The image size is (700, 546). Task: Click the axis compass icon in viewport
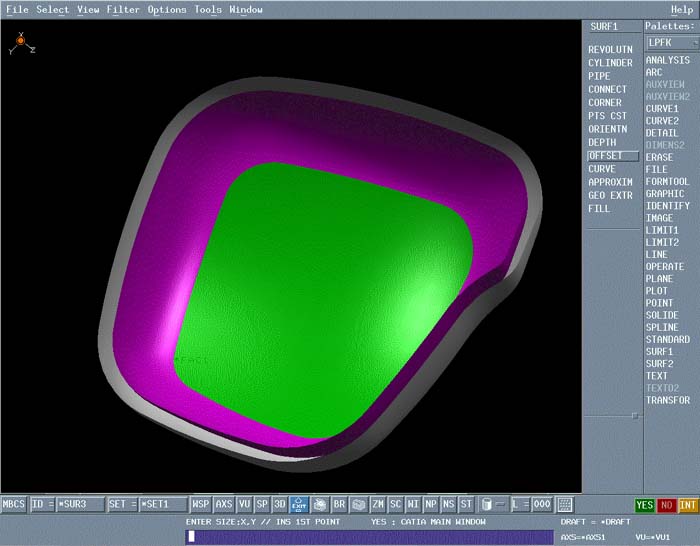[20, 42]
